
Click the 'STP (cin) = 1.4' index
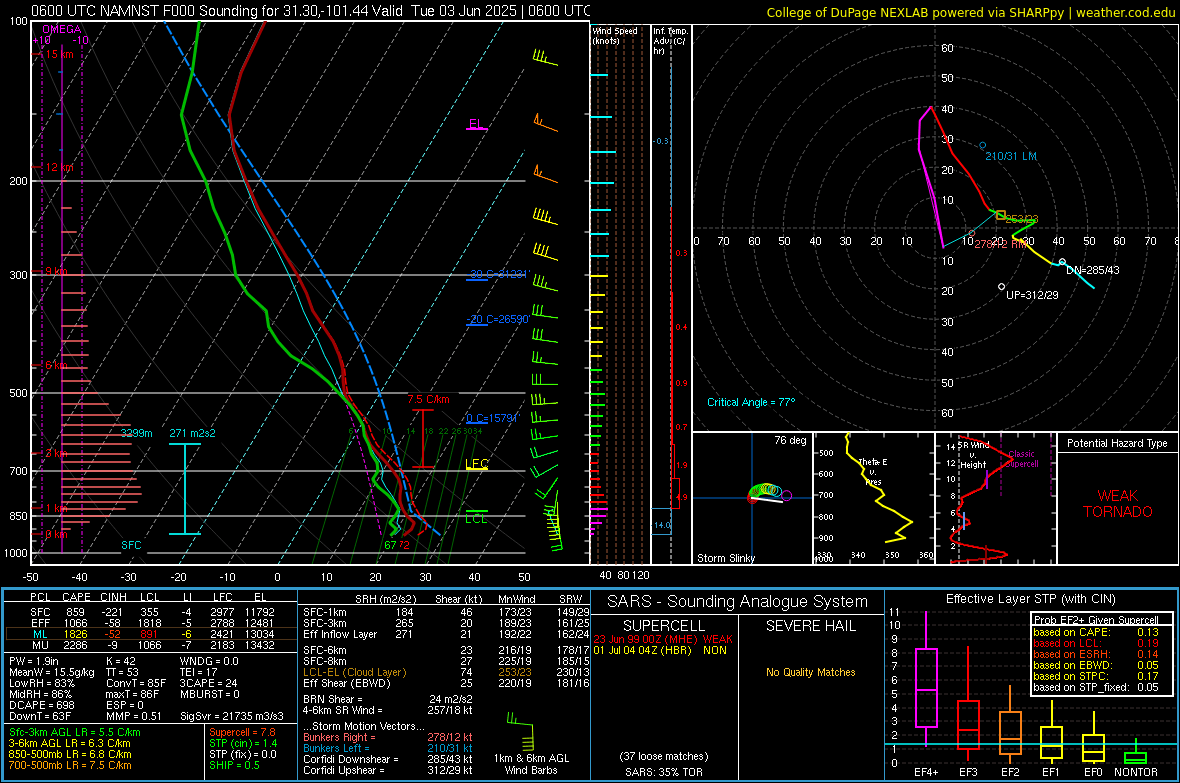pos(243,743)
